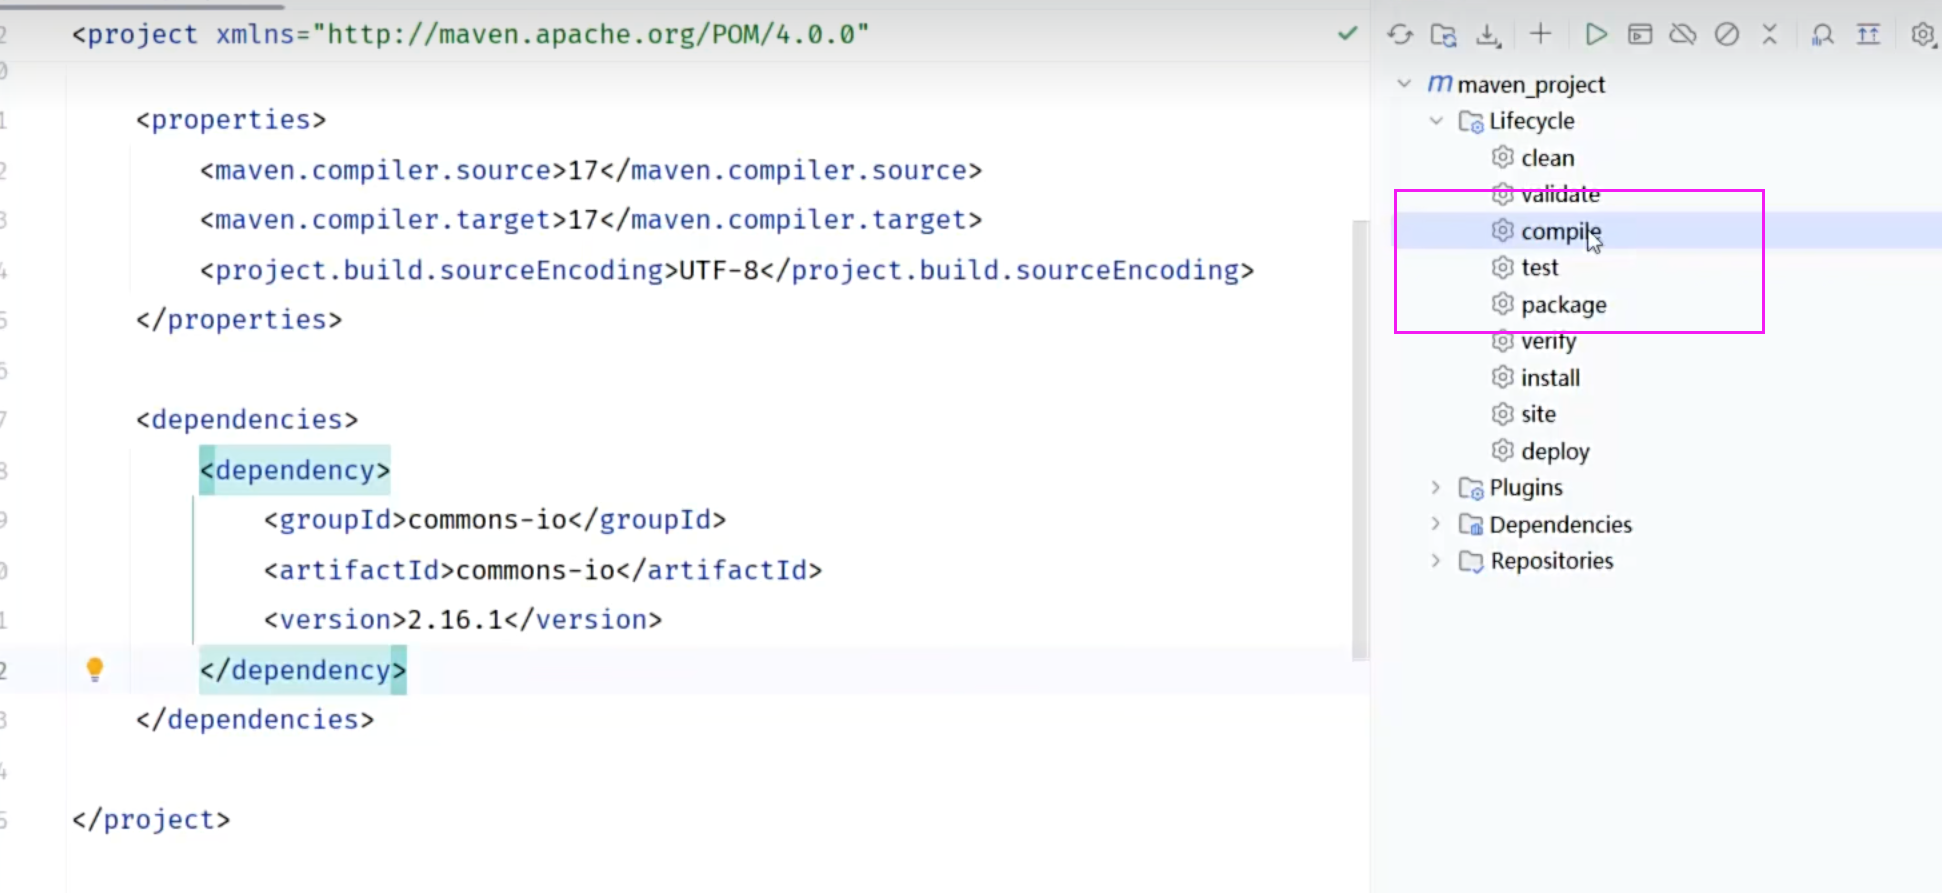Click Reload All Maven Projects icon

coord(1400,35)
